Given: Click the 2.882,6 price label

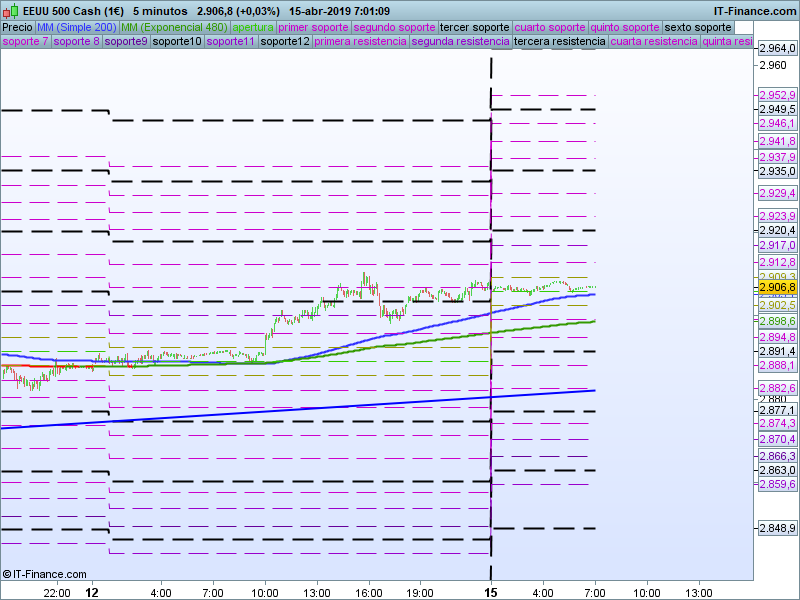Looking at the screenshot, I should pyautogui.click(x=777, y=388).
